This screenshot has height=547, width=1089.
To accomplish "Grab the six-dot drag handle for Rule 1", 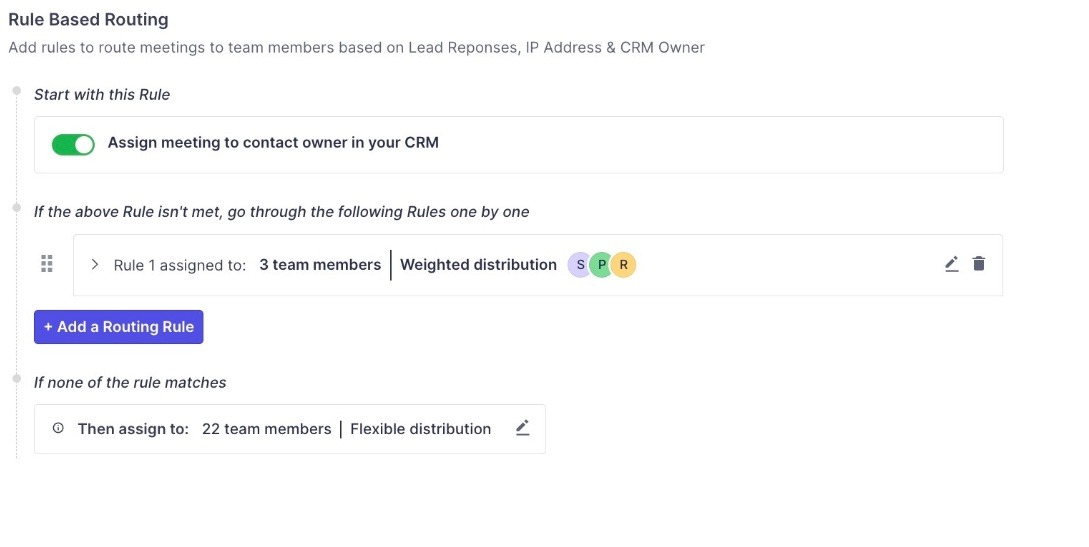I will [47, 264].
